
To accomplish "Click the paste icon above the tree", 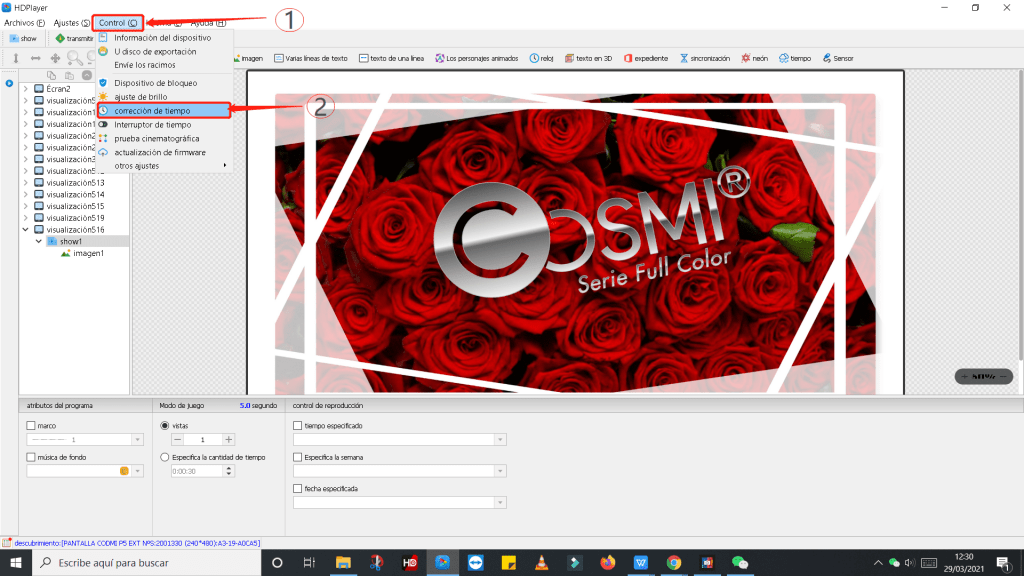I will click(69, 76).
